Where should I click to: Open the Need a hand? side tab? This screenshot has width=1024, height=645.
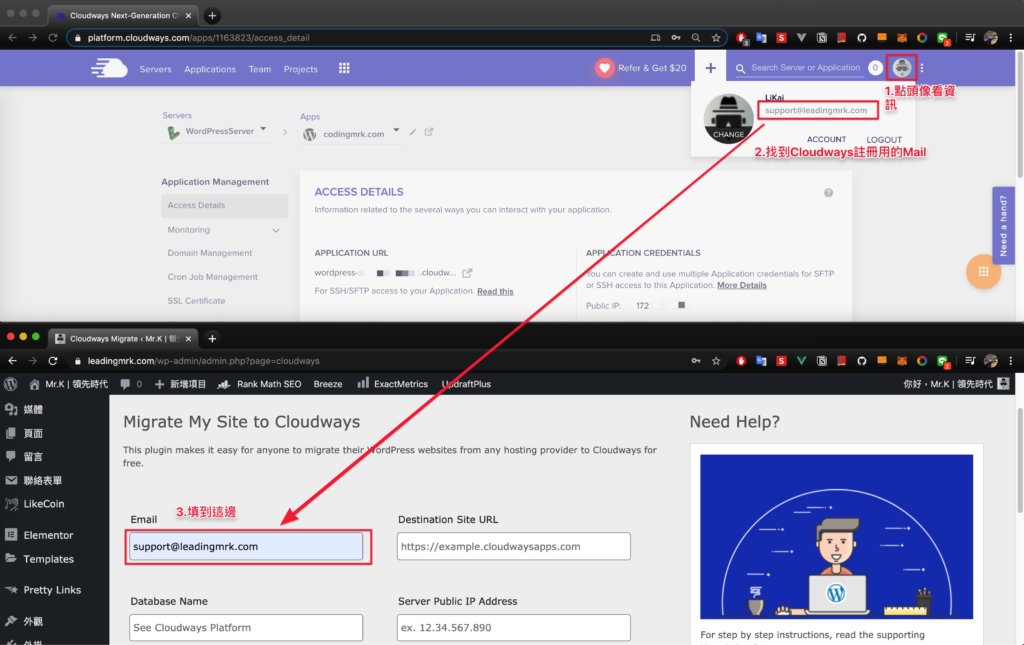(1003, 226)
